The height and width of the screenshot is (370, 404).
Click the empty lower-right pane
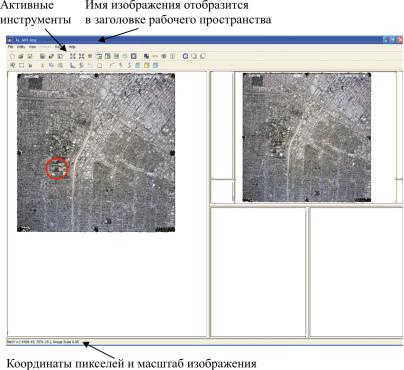point(356,272)
